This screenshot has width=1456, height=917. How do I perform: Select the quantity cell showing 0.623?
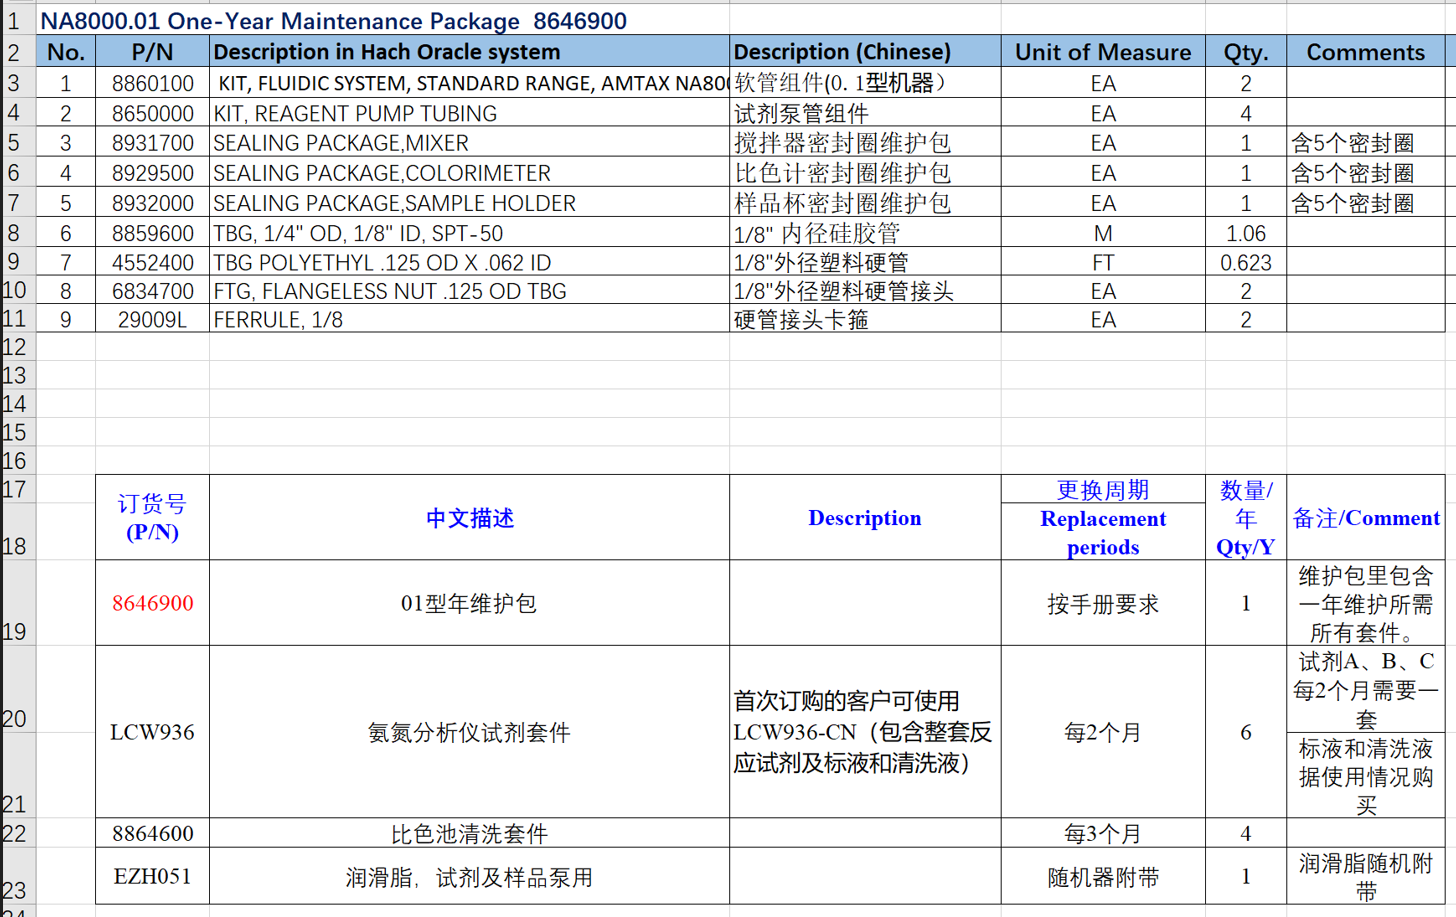(1245, 263)
